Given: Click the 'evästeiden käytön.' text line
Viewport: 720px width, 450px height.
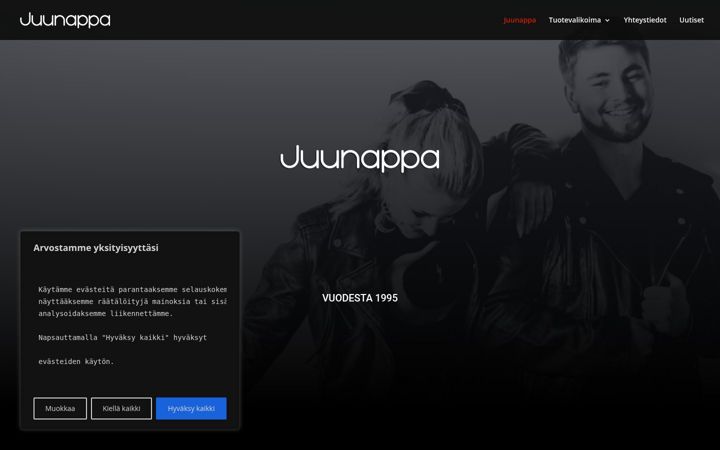Looking at the screenshot, I should coord(76,361).
